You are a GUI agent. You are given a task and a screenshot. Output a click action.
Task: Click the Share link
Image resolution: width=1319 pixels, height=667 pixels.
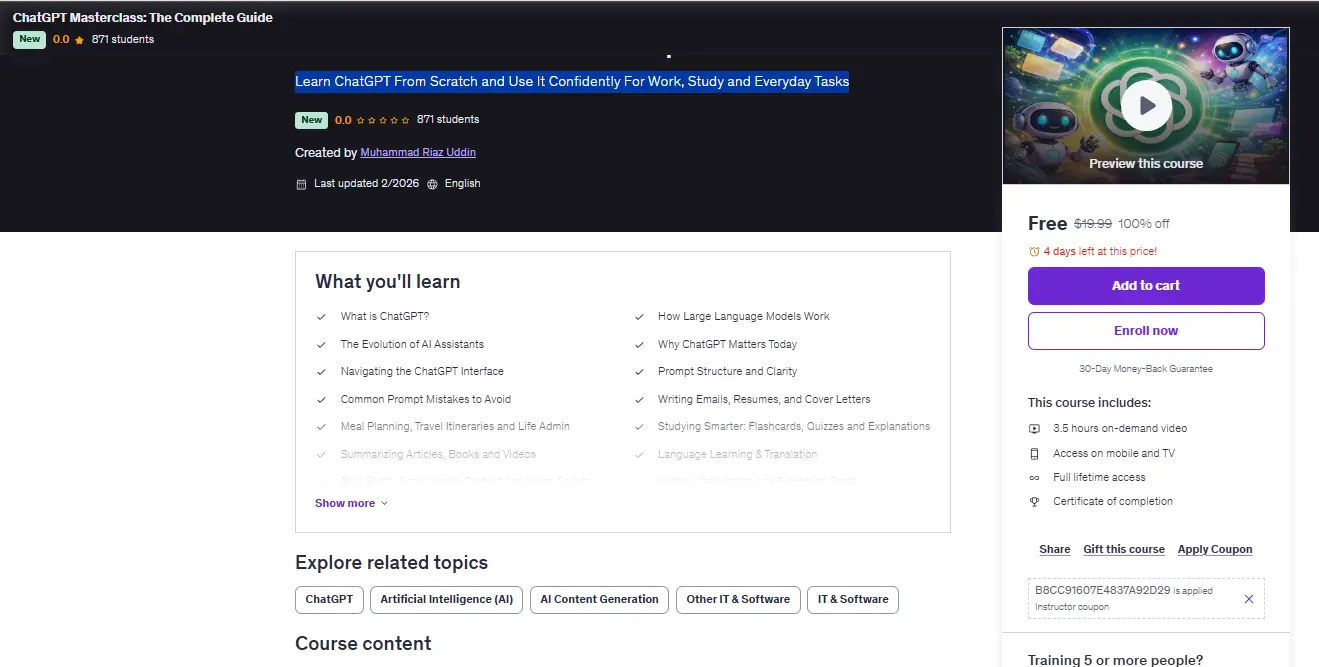[x=1054, y=549]
